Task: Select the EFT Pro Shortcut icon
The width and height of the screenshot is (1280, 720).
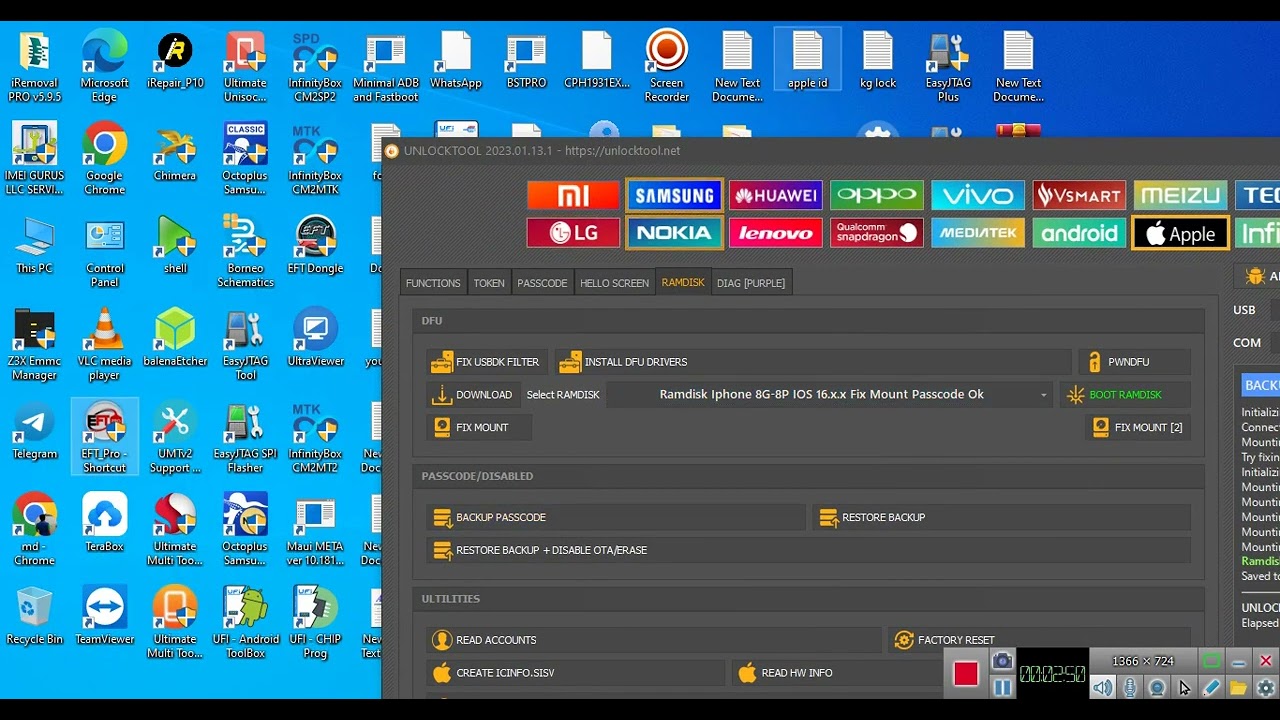Action: click(x=105, y=437)
